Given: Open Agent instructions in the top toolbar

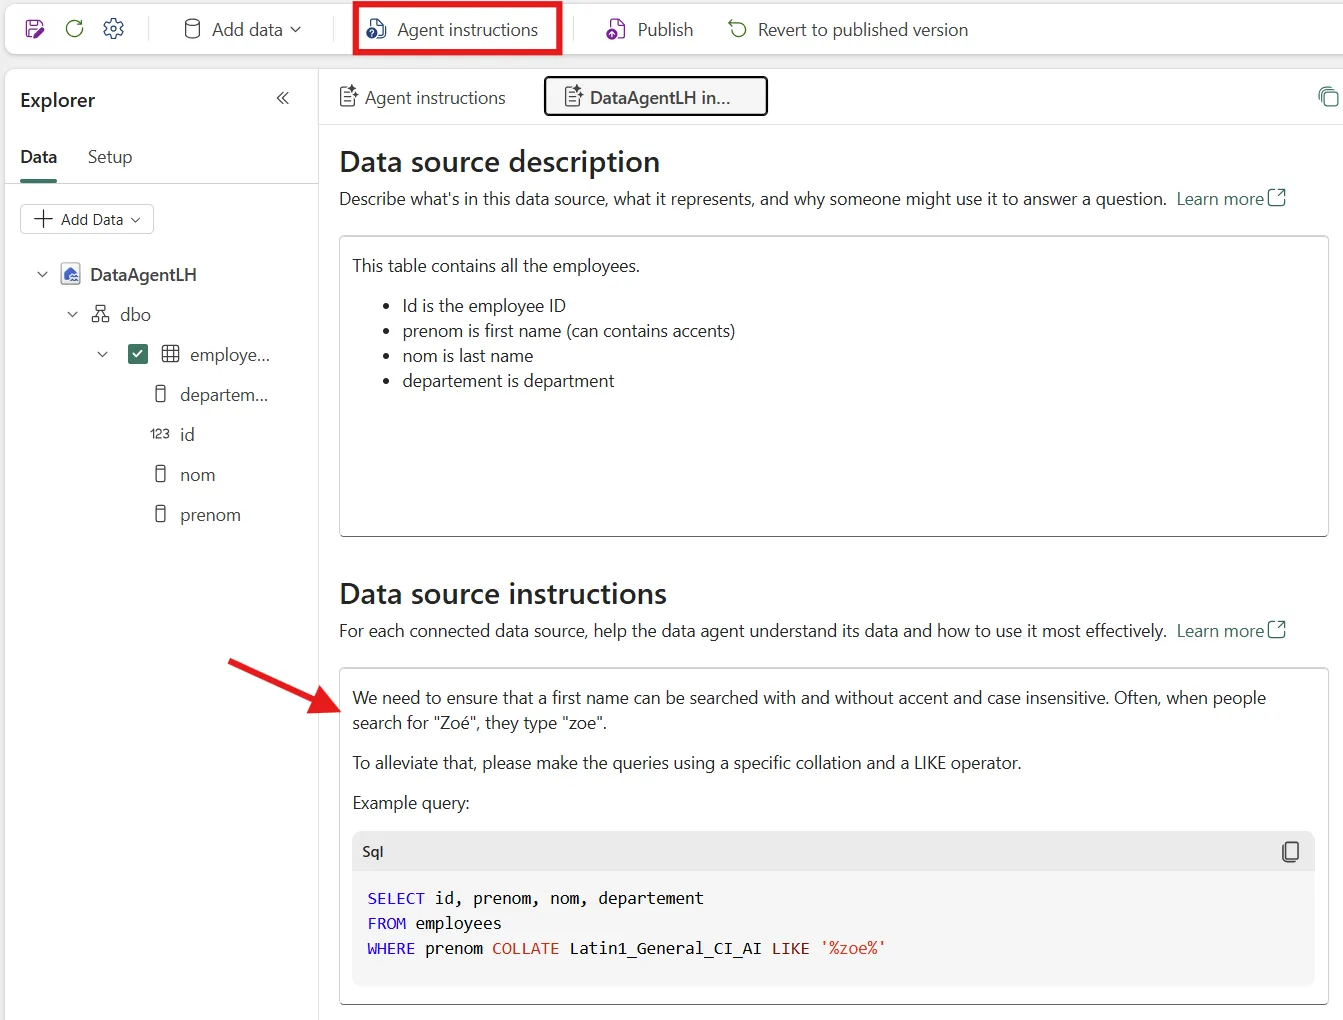Looking at the screenshot, I should [x=457, y=30].
